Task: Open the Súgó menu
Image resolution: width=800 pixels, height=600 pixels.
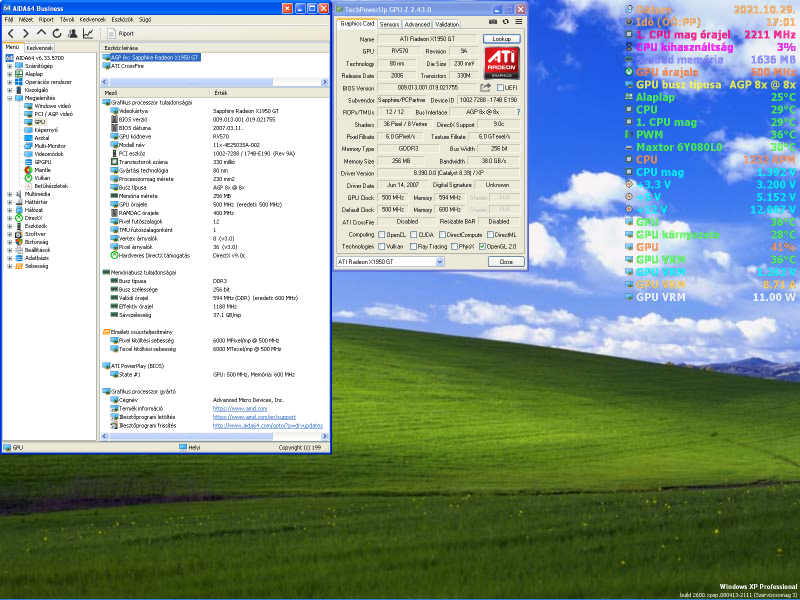Action: point(145,19)
